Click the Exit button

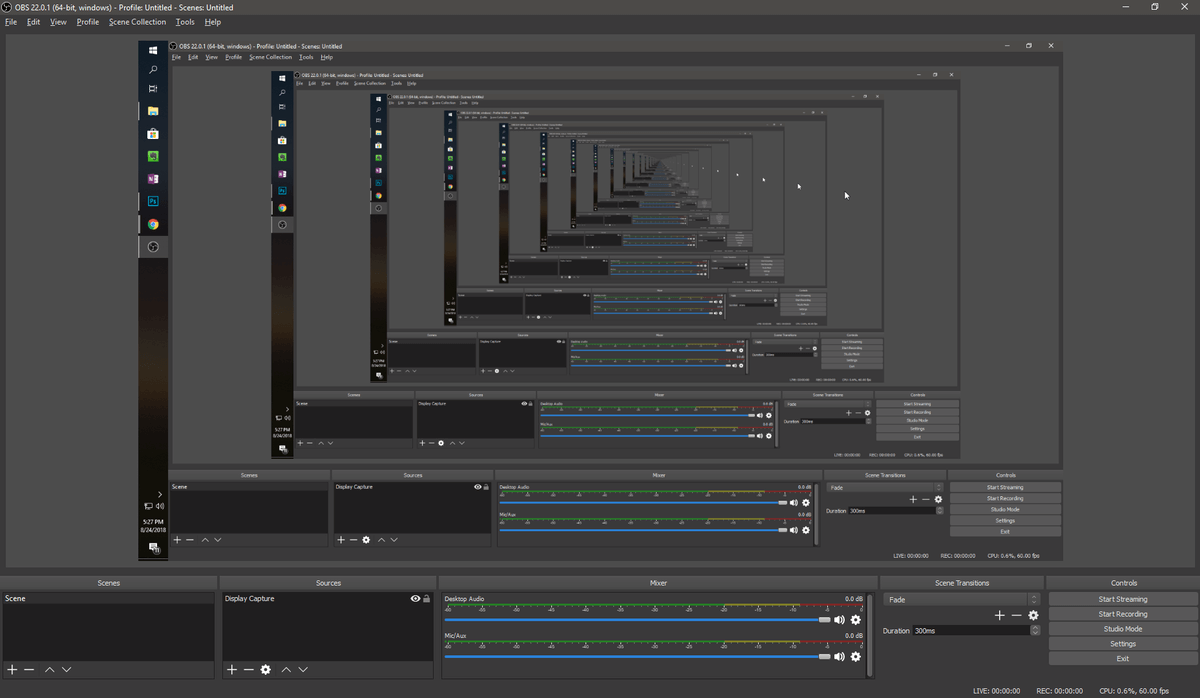click(x=1123, y=659)
